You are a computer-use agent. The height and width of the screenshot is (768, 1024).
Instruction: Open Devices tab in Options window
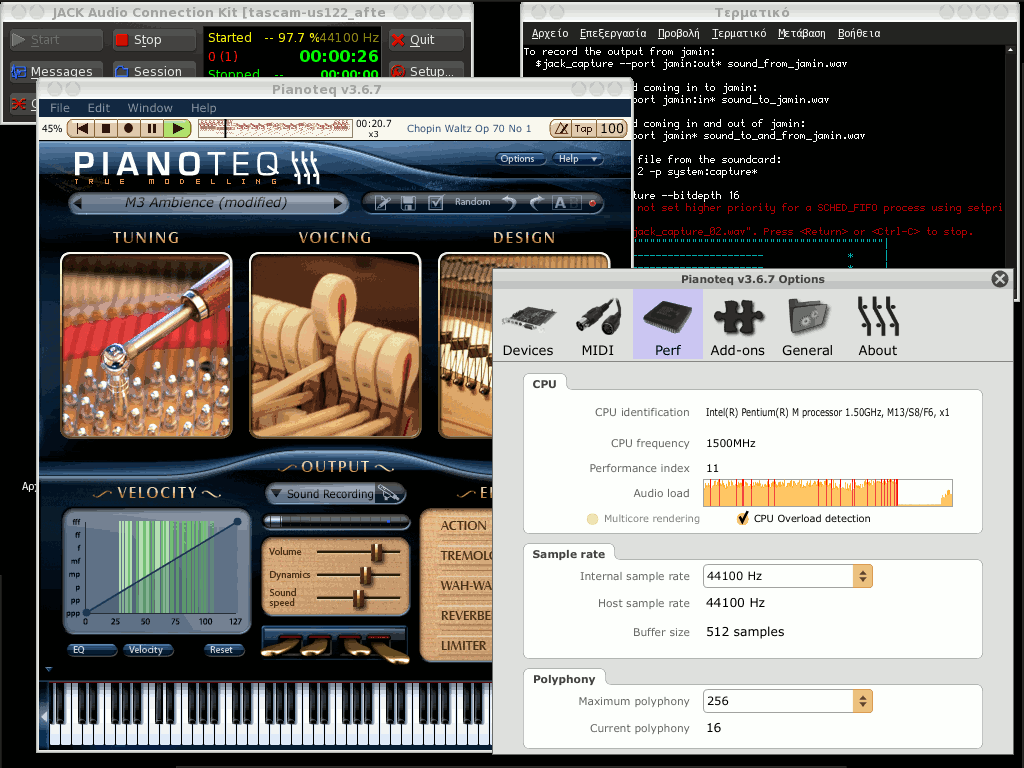click(x=528, y=325)
